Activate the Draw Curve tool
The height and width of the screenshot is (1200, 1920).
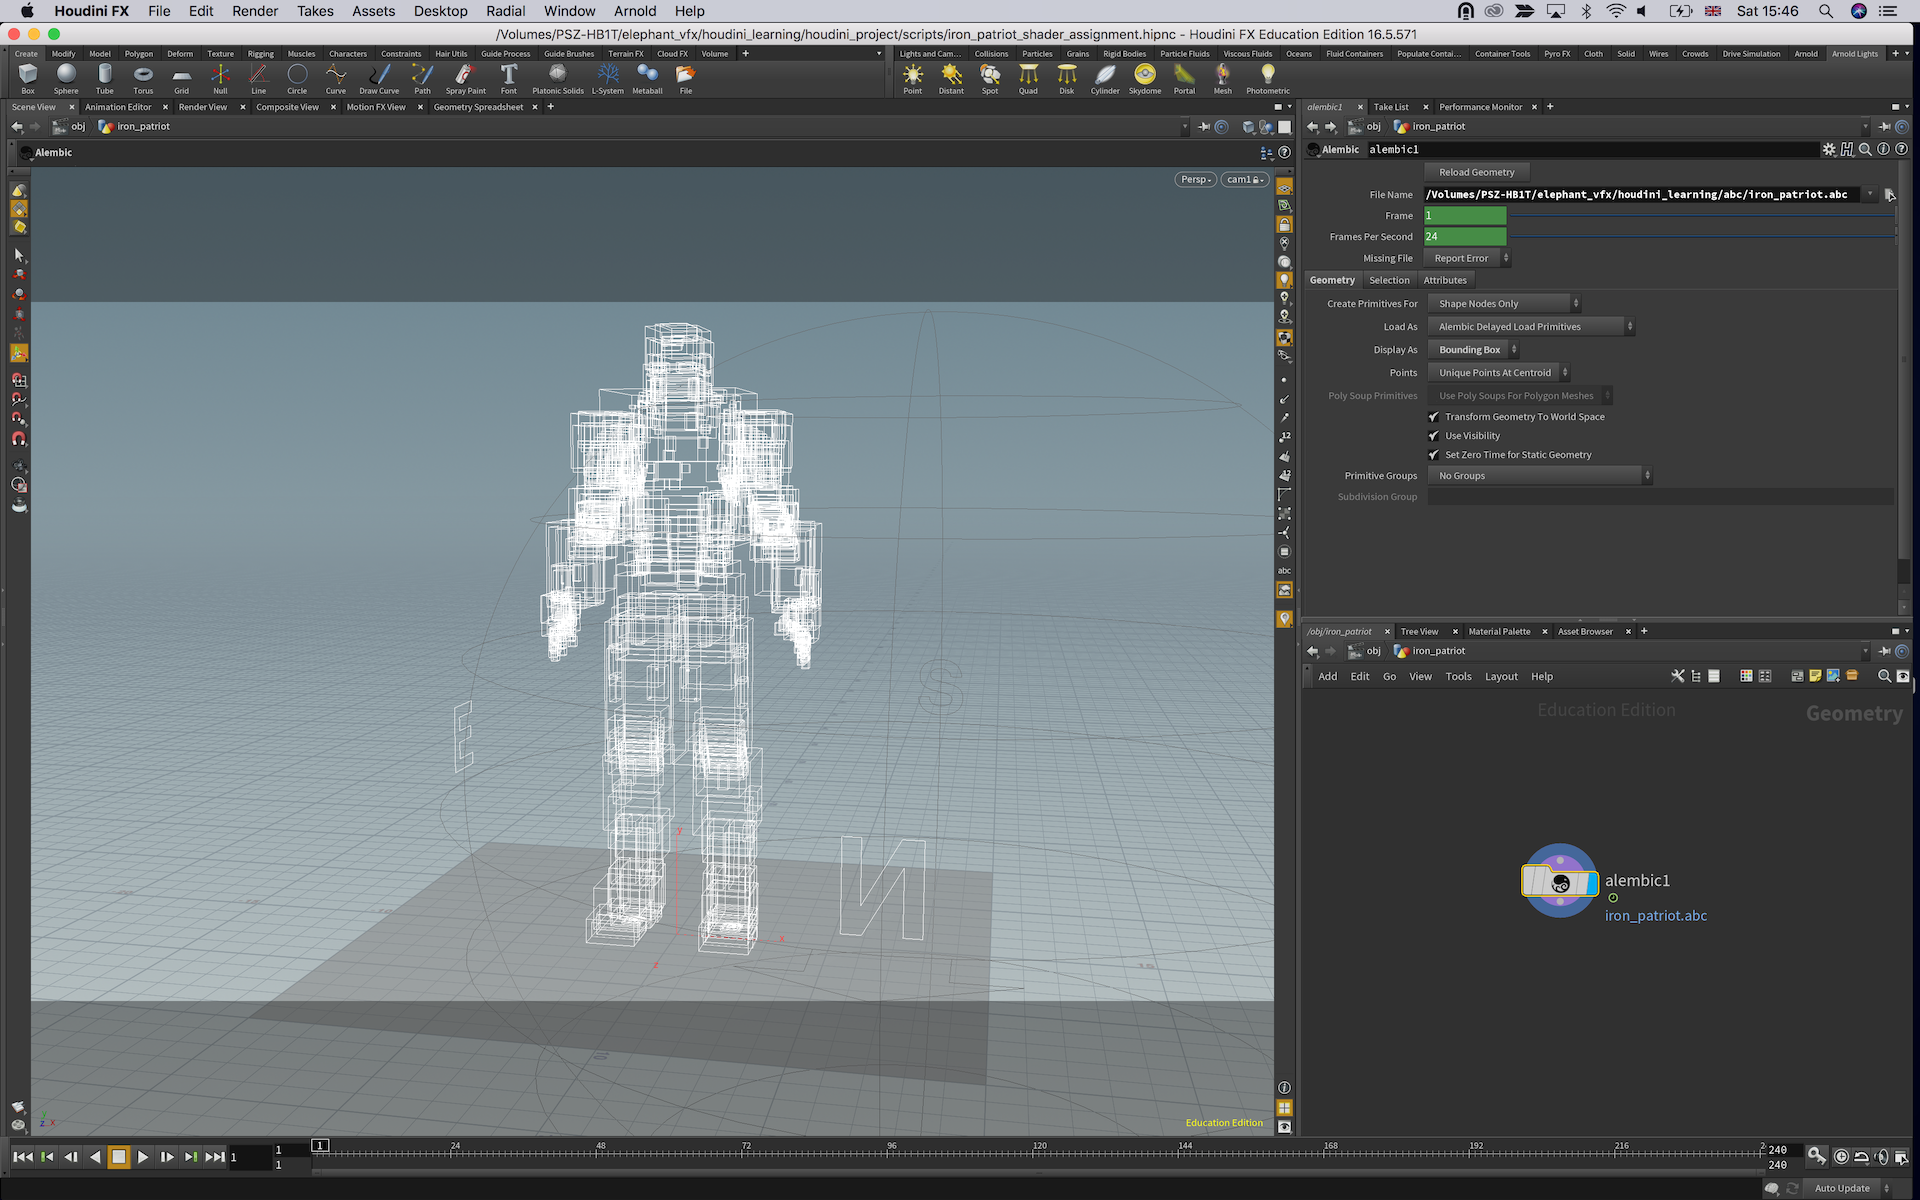coord(379,78)
